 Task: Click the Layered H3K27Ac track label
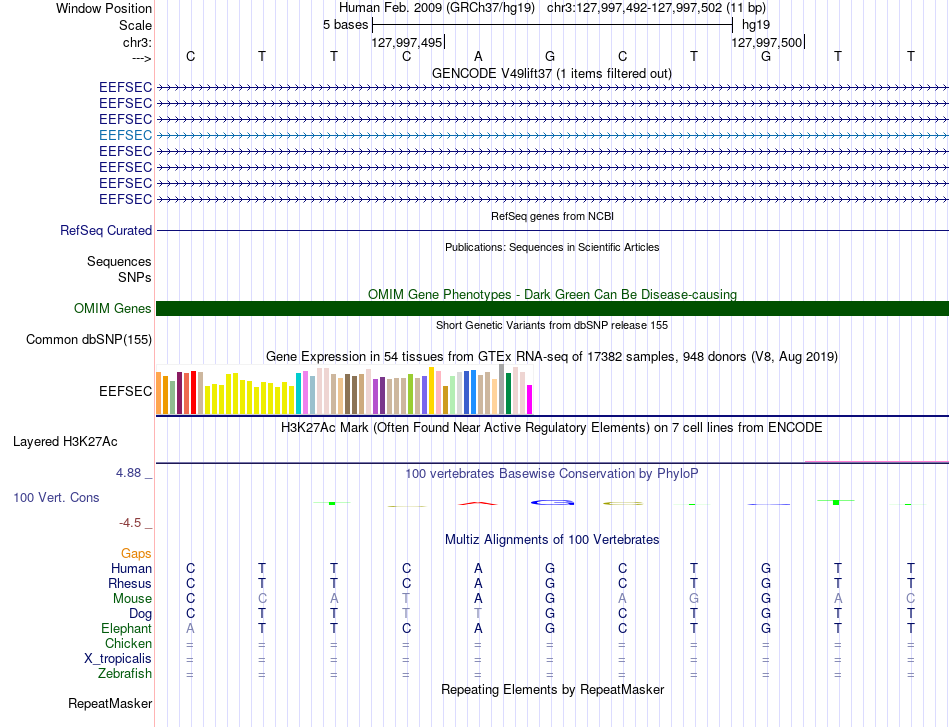(65, 442)
